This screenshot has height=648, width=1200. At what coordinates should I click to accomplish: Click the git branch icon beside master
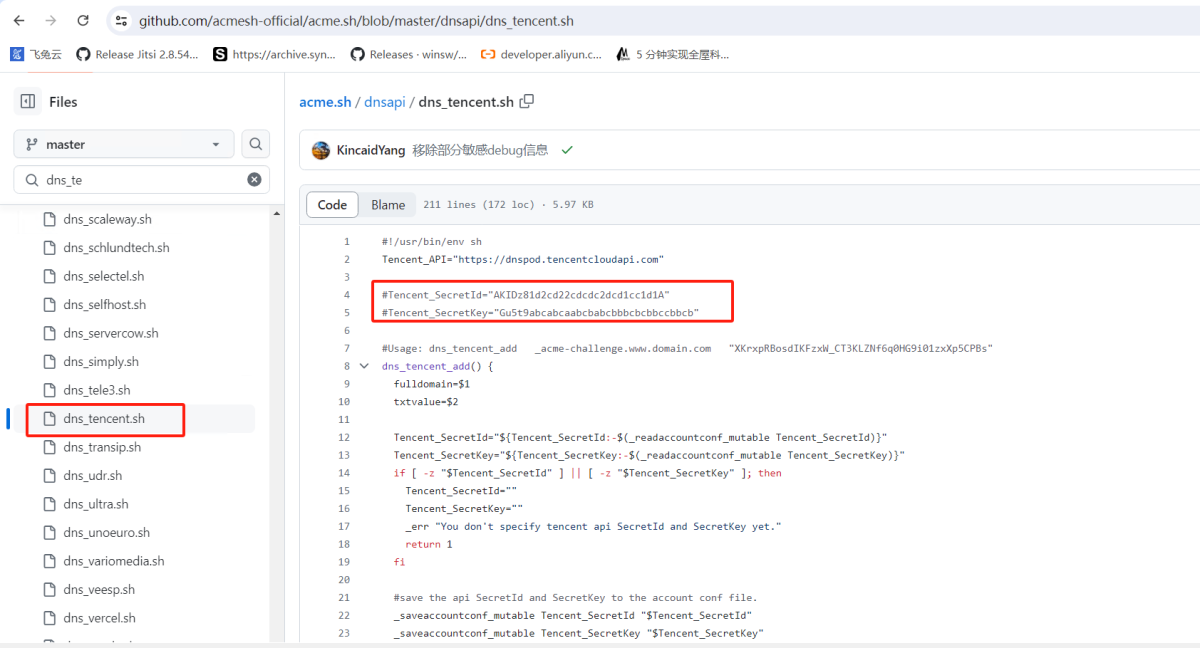[x=32, y=144]
